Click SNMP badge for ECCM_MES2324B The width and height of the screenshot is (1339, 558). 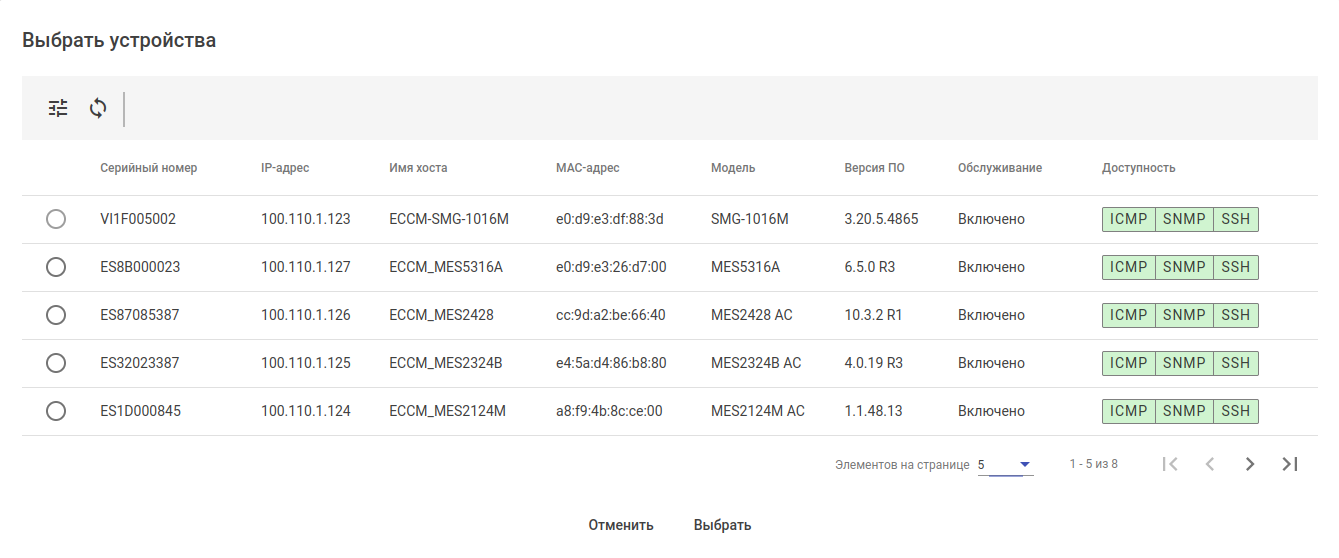[1184, 363]
